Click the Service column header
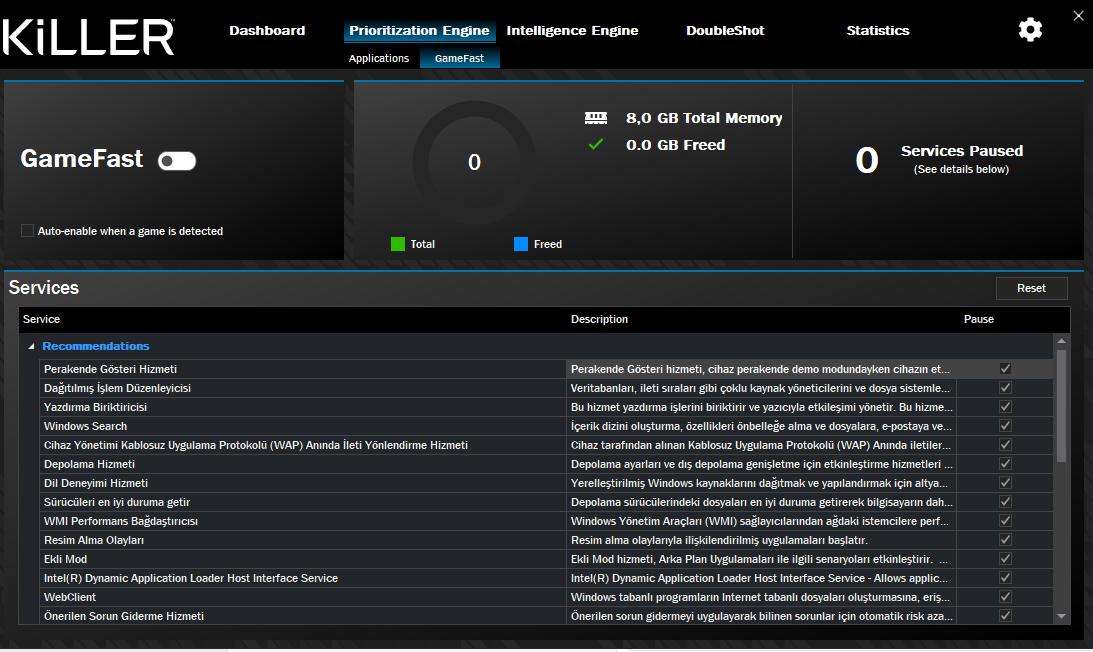Image resolution: width=1093 pixels, height=652 pixels. 41,319
